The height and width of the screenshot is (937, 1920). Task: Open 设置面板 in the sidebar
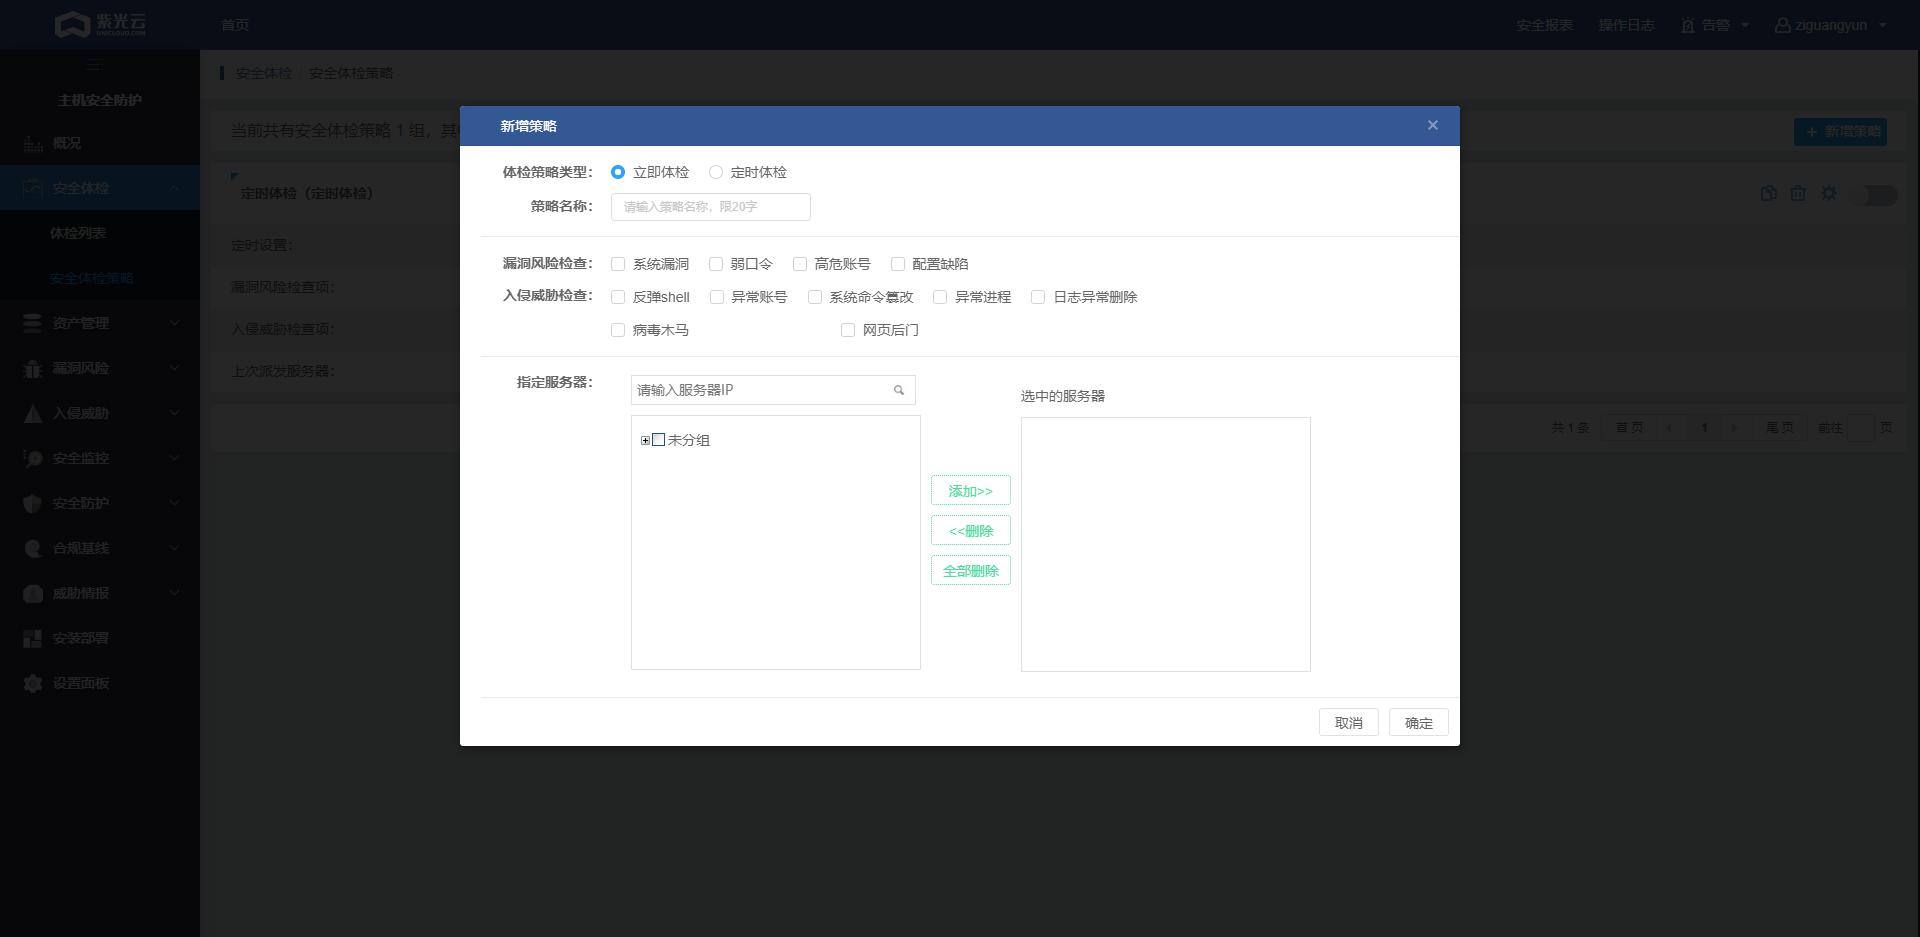click(100, 683)
